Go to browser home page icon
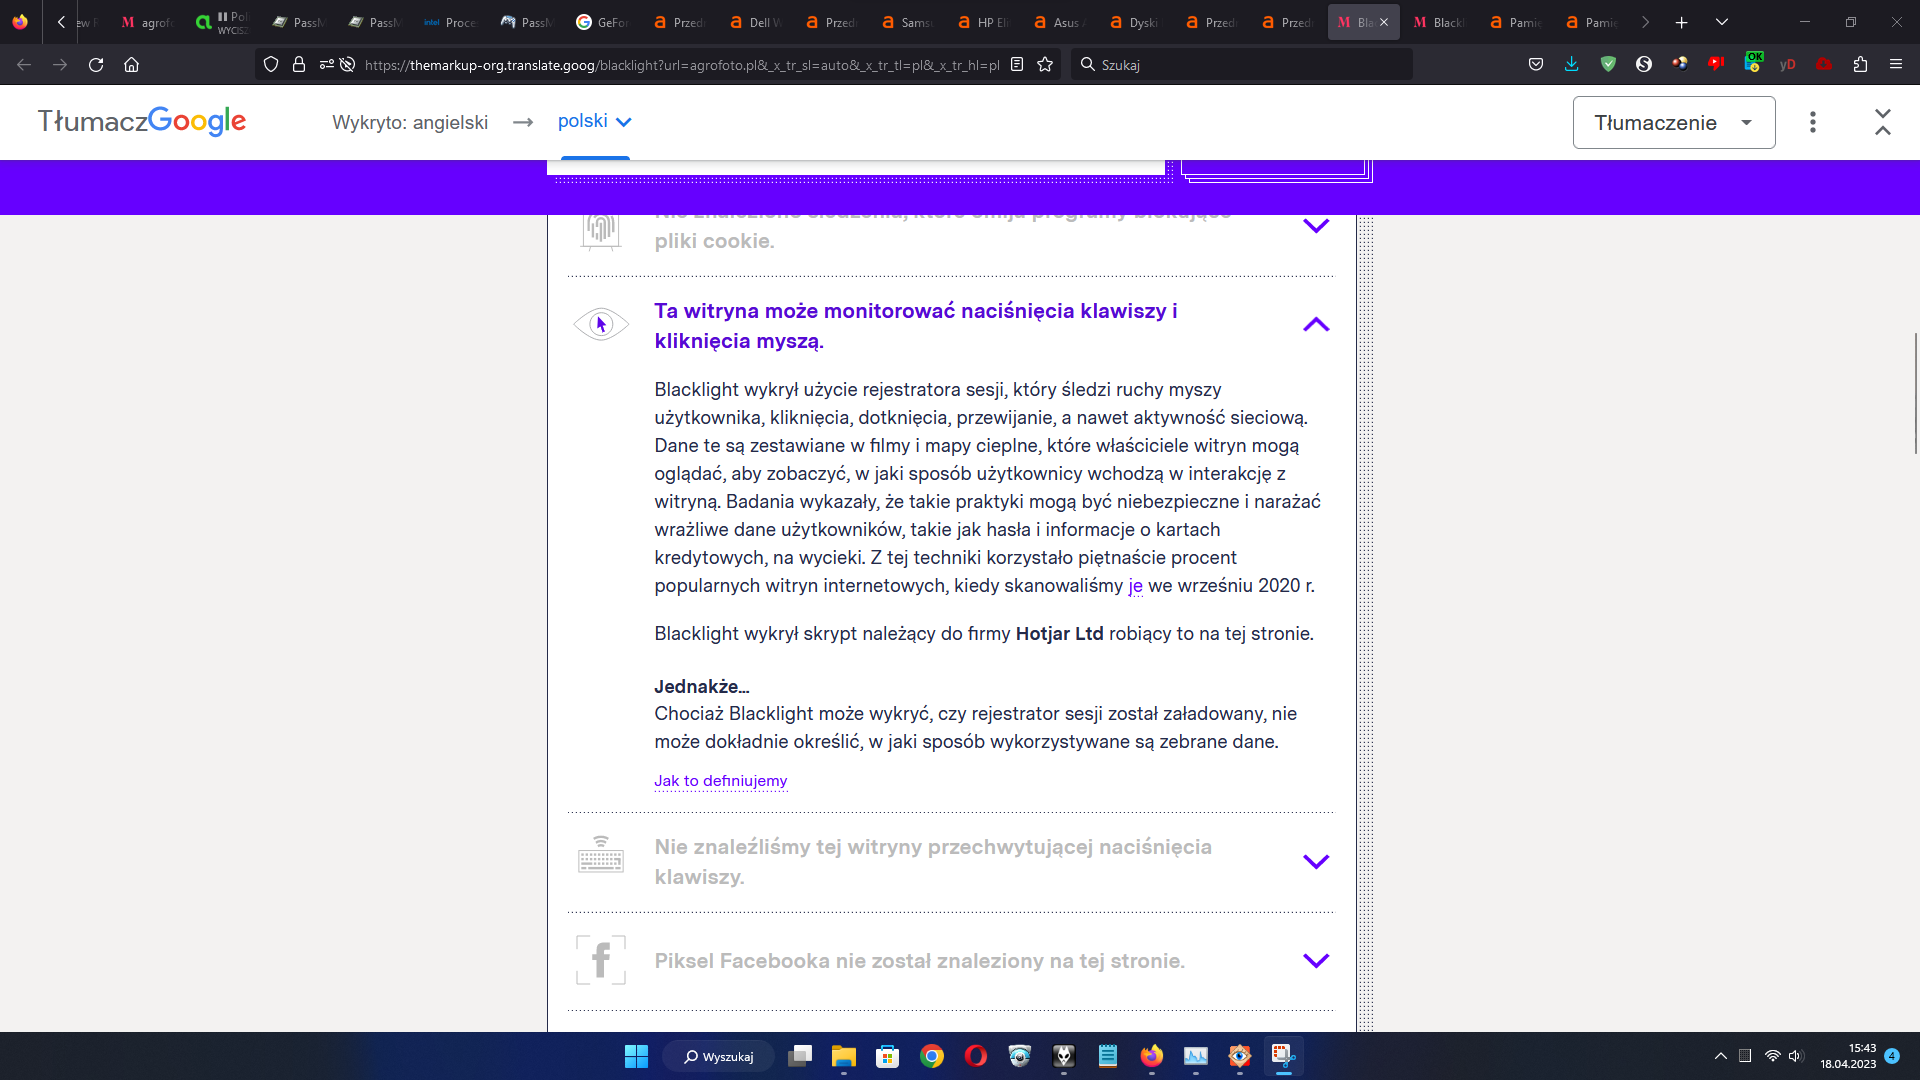1920x1080 pixels. tap(131, 65)
